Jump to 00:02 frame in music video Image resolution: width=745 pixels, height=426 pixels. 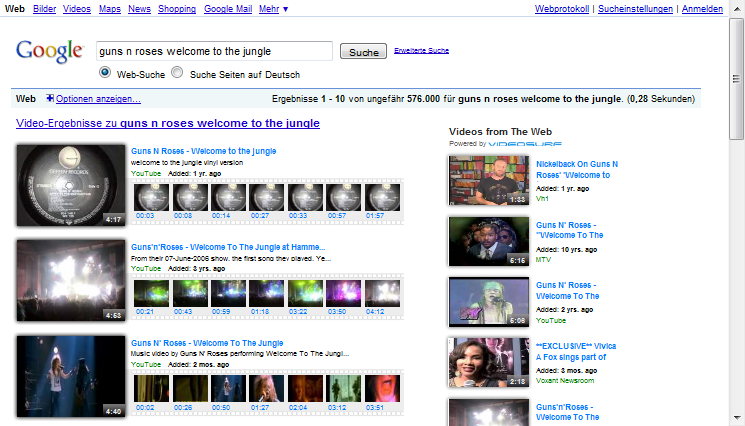click(x=151, y=388)
